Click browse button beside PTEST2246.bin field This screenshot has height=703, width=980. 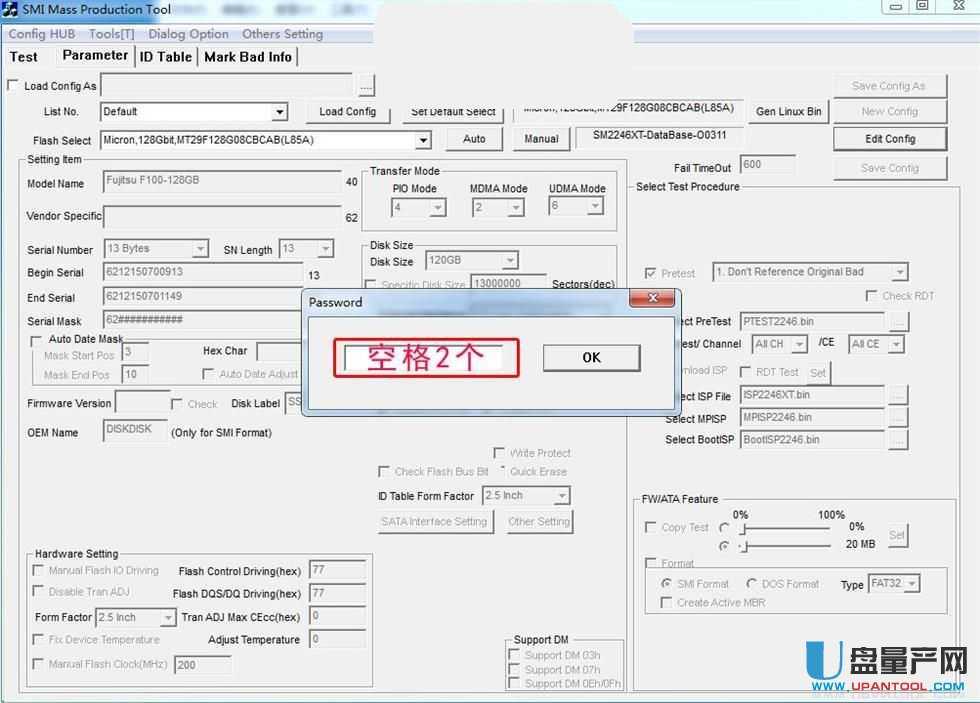tap(898, 322)
